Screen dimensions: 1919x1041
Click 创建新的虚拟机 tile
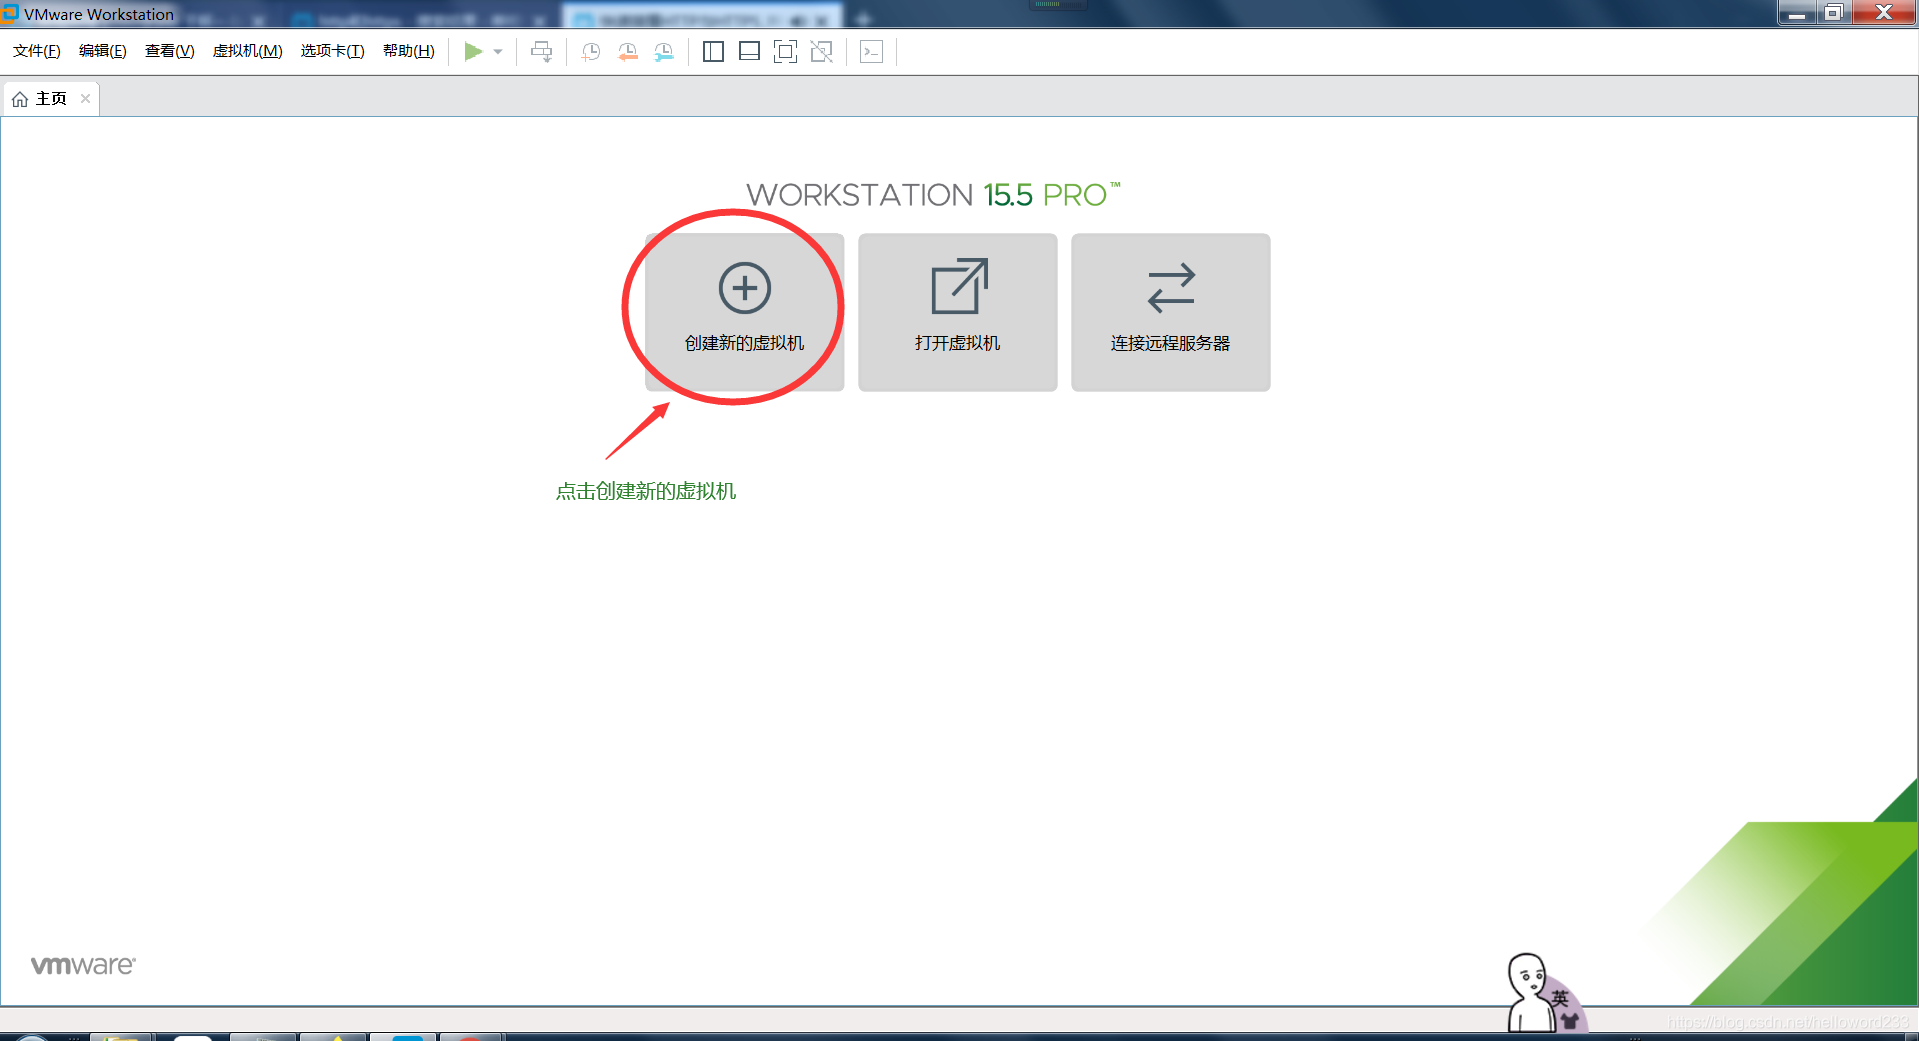[744, 312]
